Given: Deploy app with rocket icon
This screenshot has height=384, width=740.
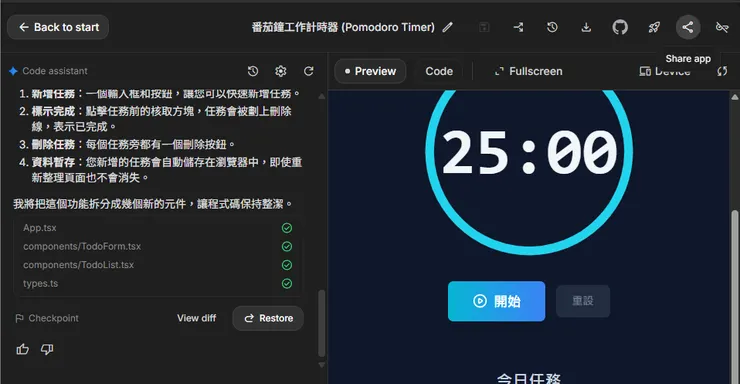Looking at the screenshot, I should click(654, 27).
